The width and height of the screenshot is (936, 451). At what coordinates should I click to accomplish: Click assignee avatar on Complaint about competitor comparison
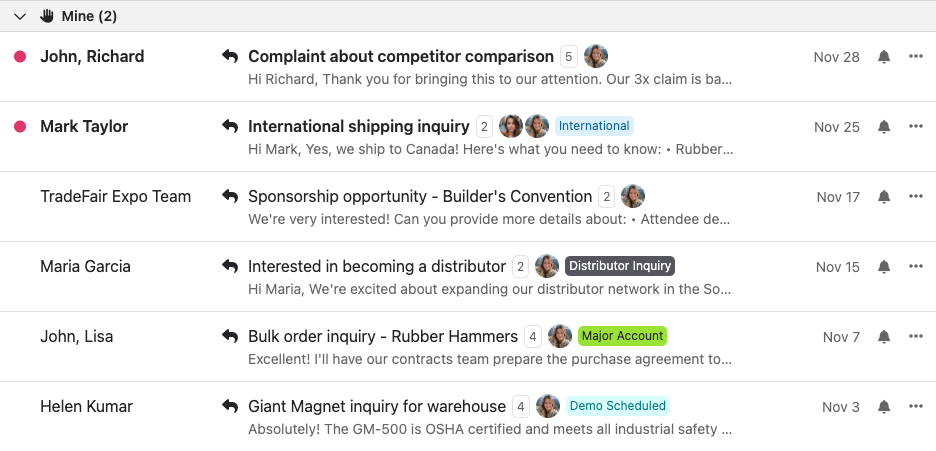[596, 56]
